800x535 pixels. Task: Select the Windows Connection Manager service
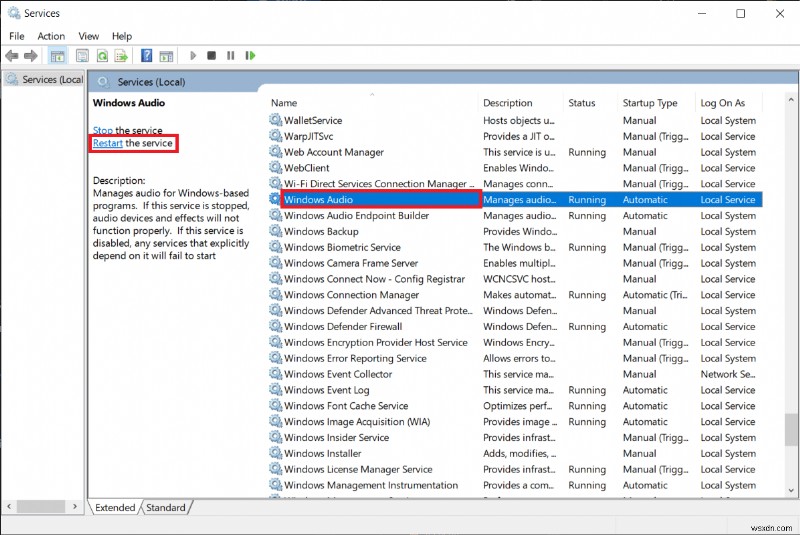click(x=515, y=294)
